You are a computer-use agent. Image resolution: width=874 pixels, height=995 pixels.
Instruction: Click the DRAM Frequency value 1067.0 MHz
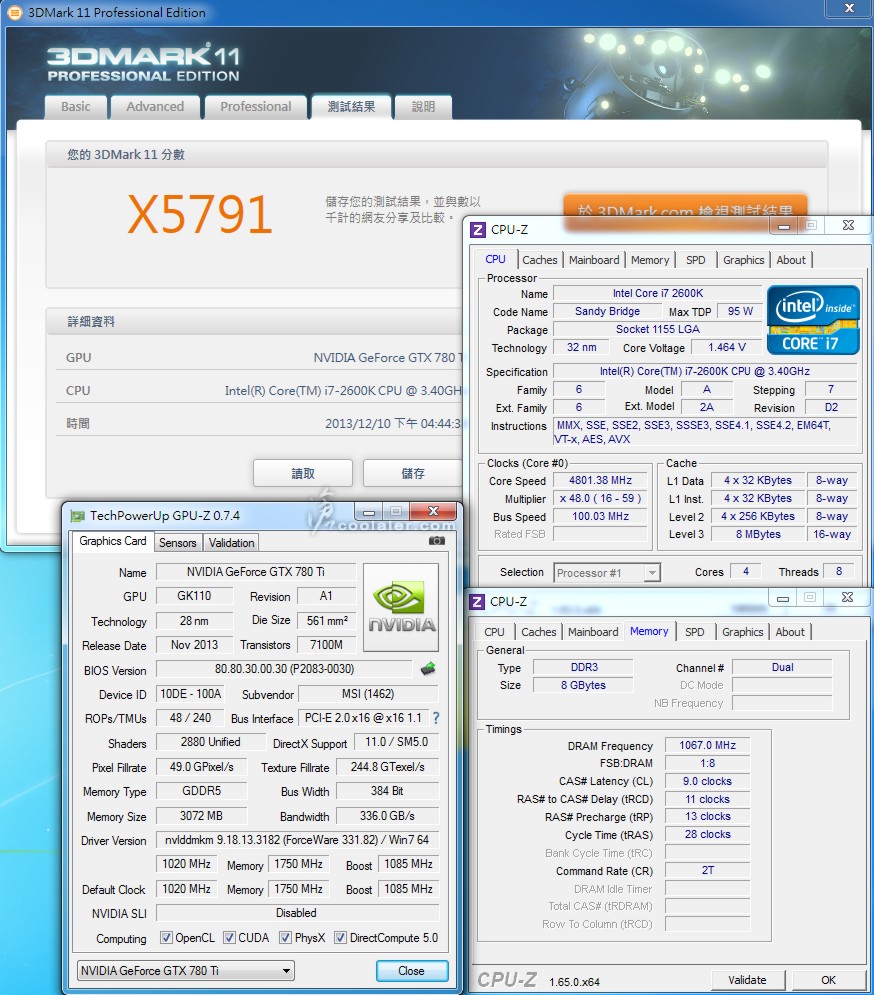click(708, 745)
